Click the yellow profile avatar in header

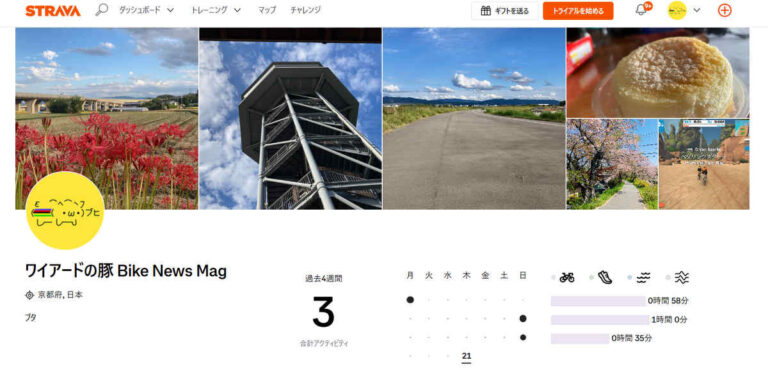(x=677, y=10)
